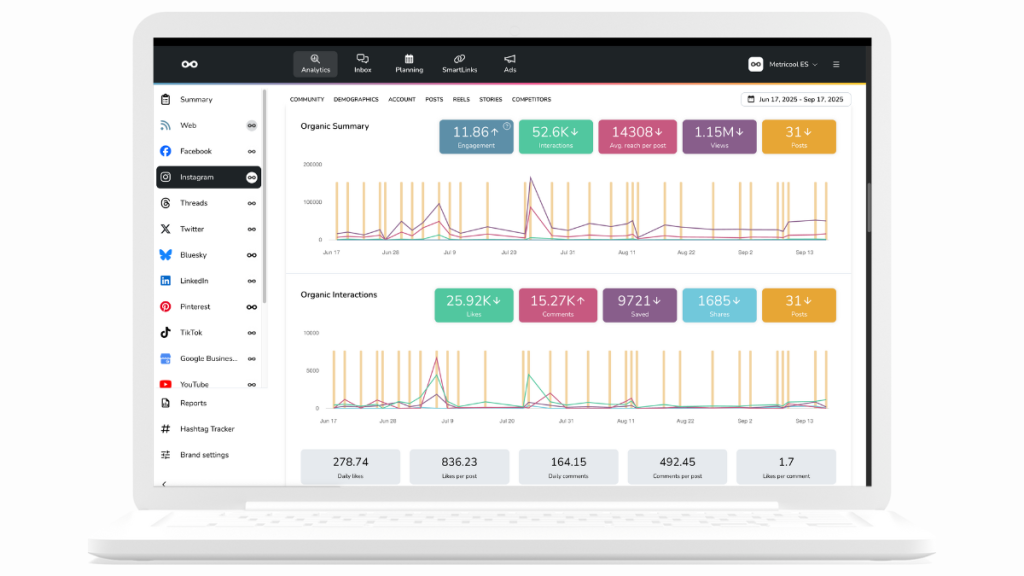Open the Planning calendar icon

(409, 64)
